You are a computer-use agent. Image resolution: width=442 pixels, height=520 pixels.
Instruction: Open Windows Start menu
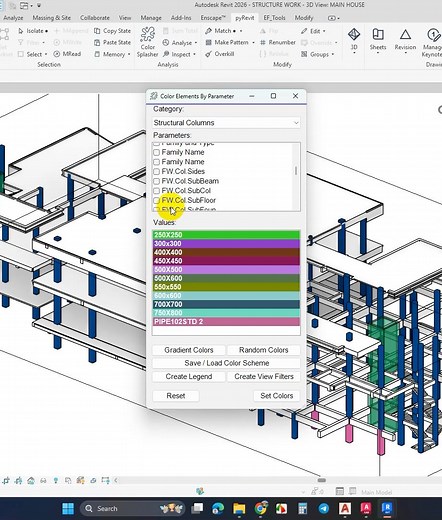68,509
